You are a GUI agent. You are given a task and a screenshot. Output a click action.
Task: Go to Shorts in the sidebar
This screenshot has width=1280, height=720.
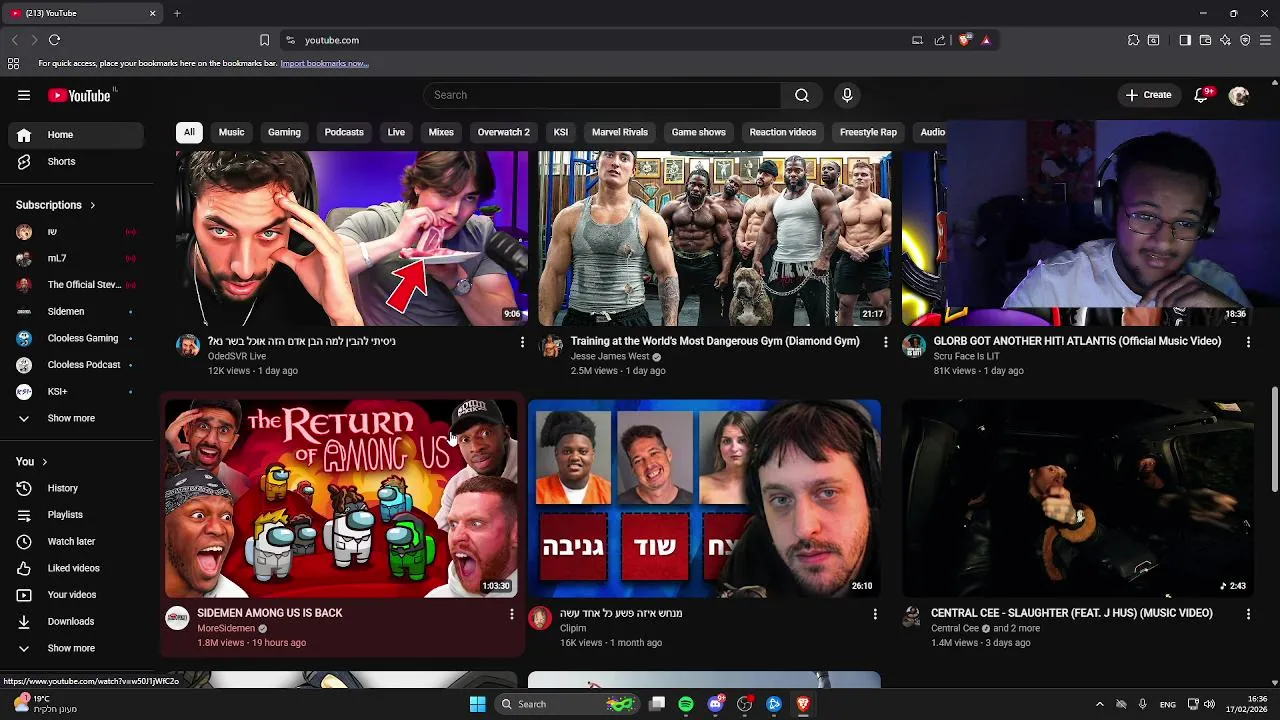76,162
